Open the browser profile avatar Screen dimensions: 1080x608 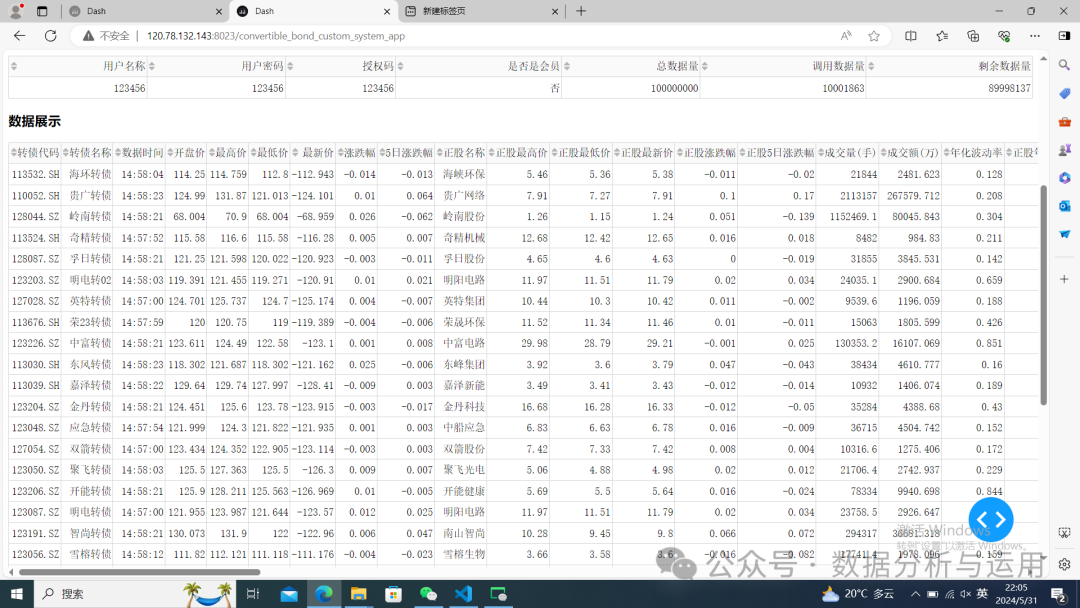(17, 11)
